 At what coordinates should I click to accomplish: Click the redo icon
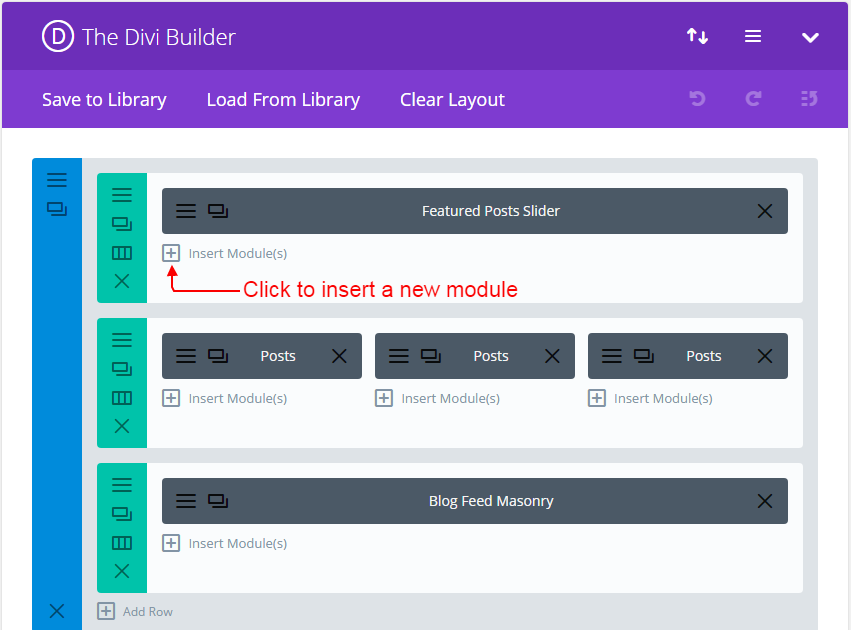point(753,99)
